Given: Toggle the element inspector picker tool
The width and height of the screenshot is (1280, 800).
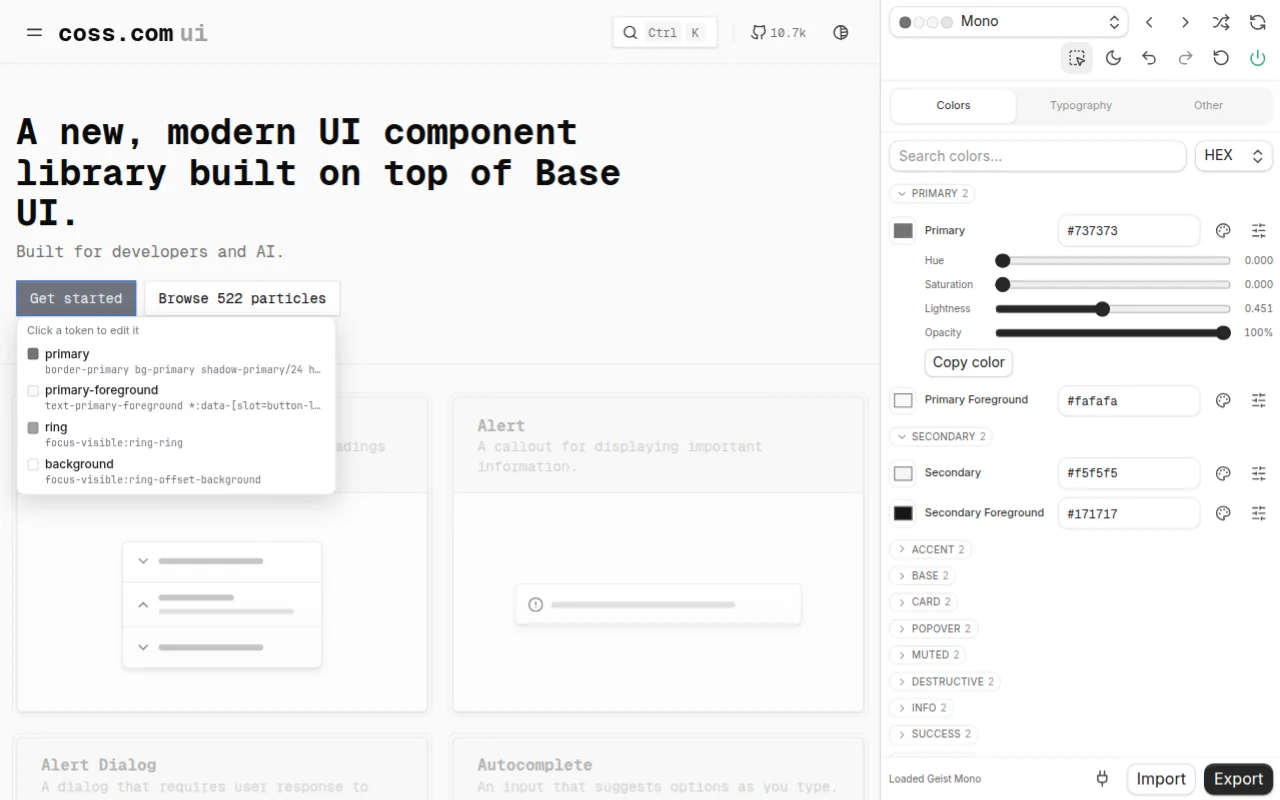Looking at the screenshot, I should 1077,58.
